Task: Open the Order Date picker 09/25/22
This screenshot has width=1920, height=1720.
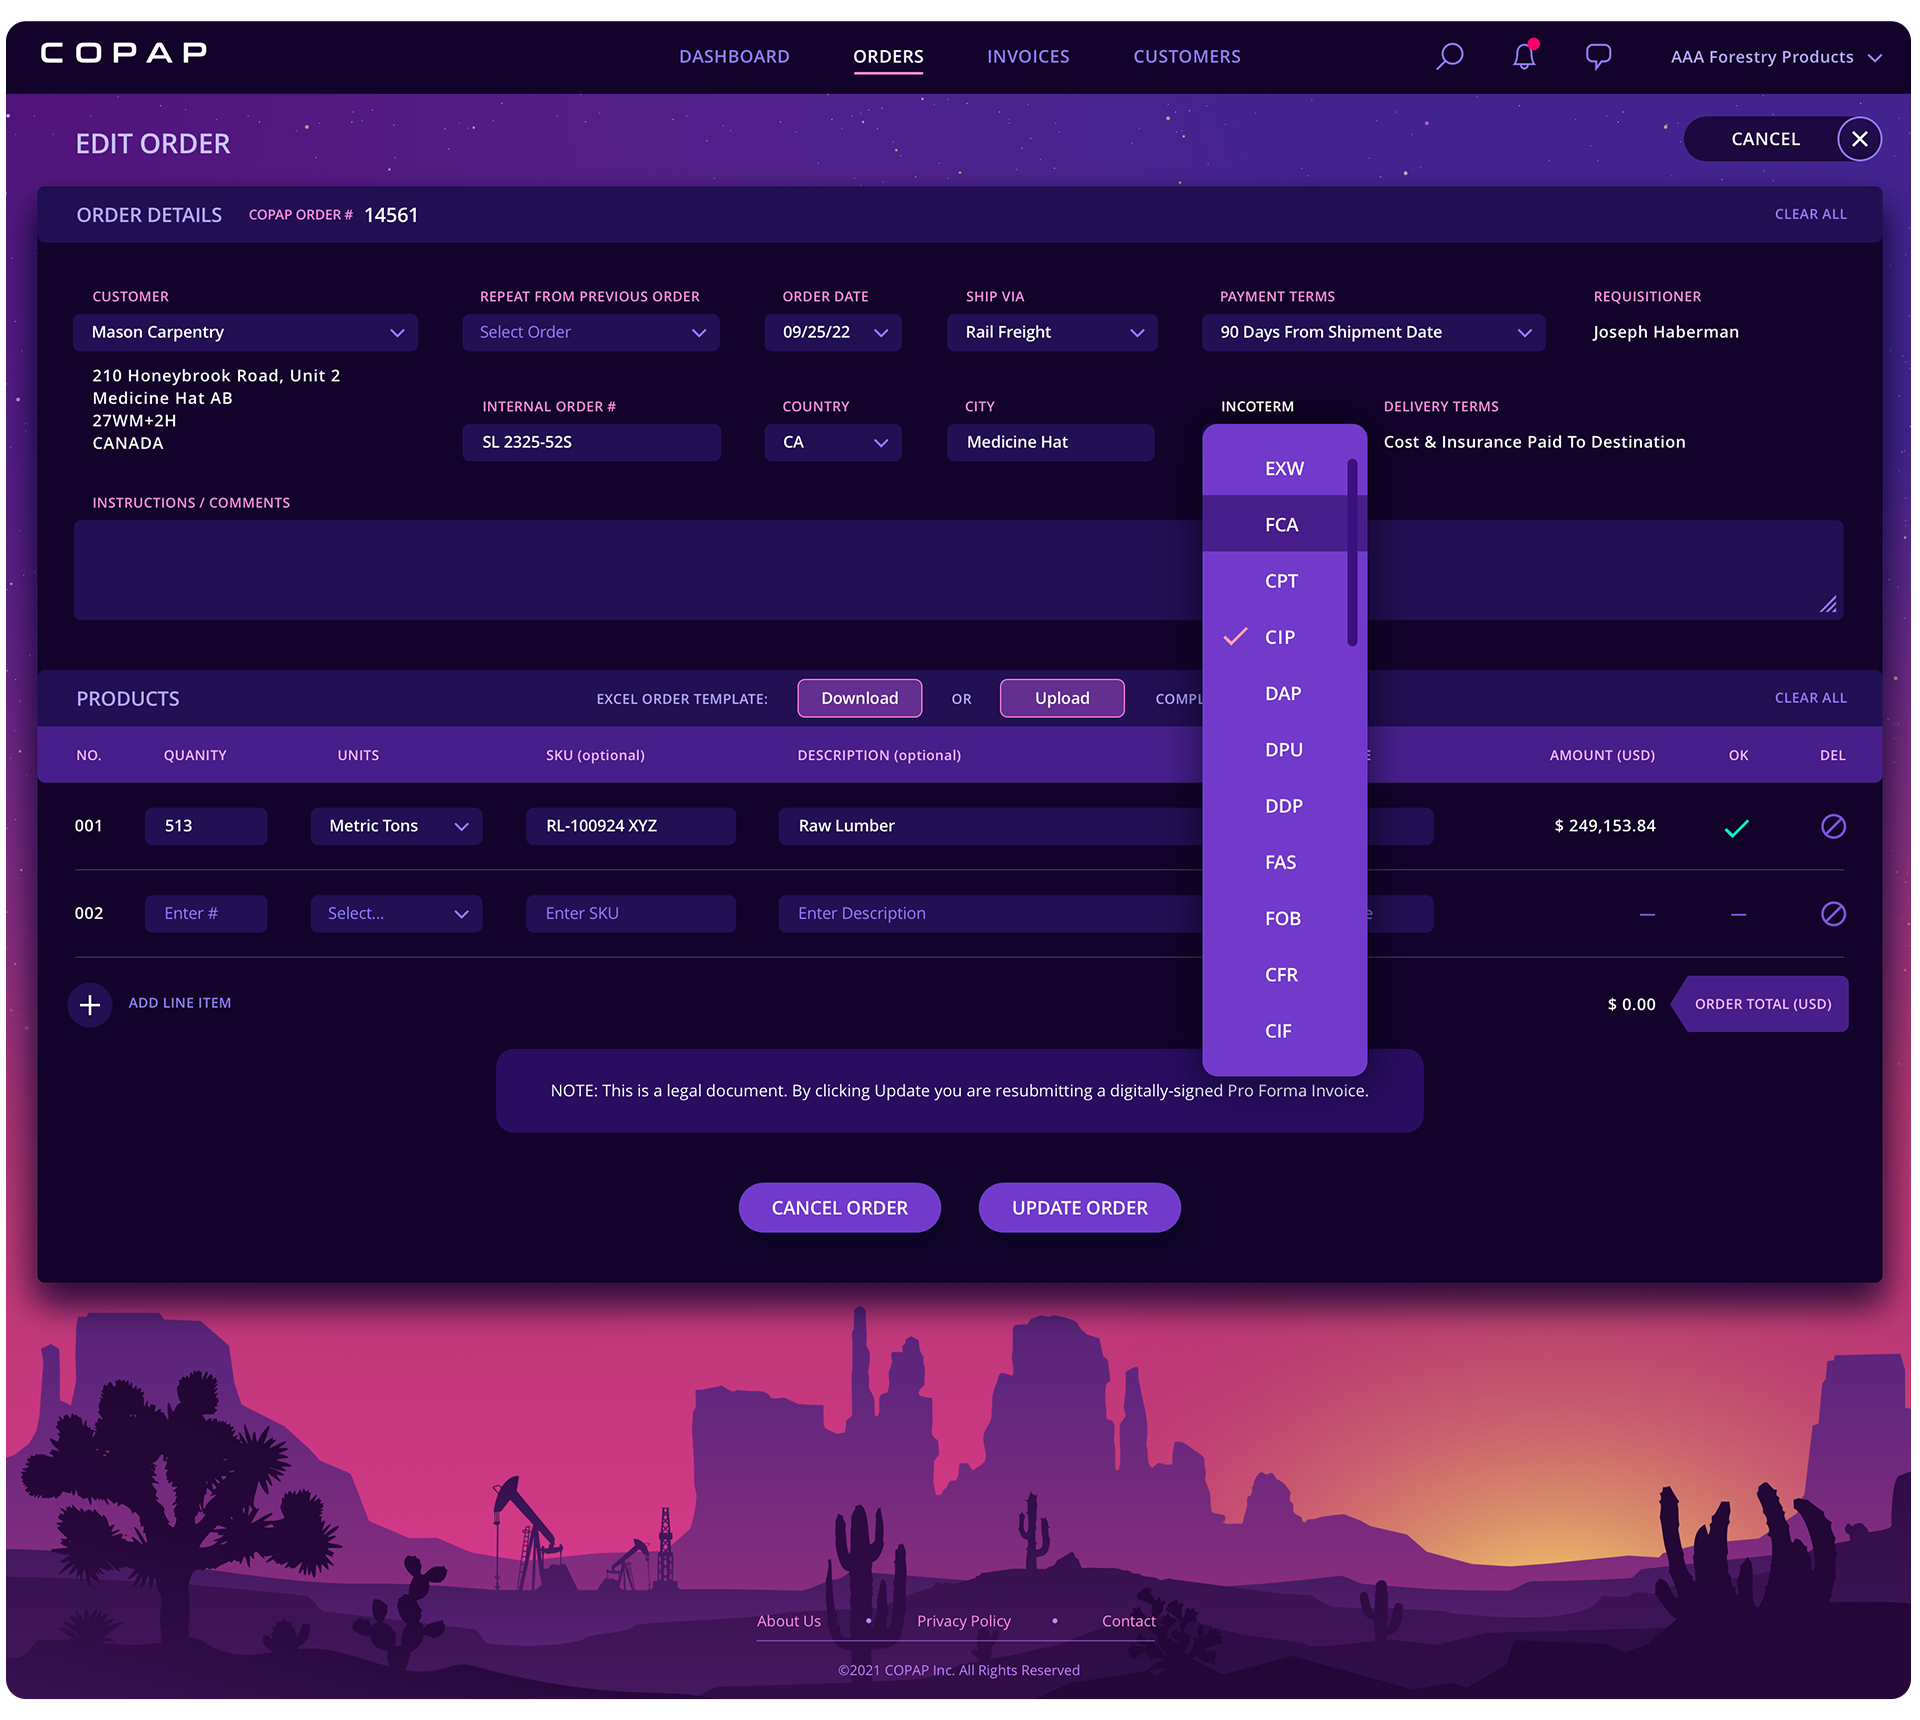Action: pyautogui.click(x=833, y=332)
